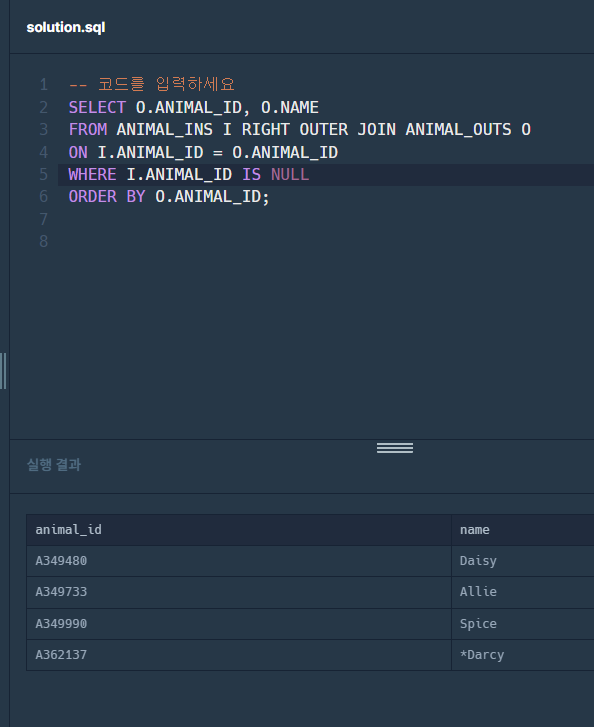The width and height of the screenshot is (594, 727).
Task: Select cell A349990 in results
Action: coord(239,624)
